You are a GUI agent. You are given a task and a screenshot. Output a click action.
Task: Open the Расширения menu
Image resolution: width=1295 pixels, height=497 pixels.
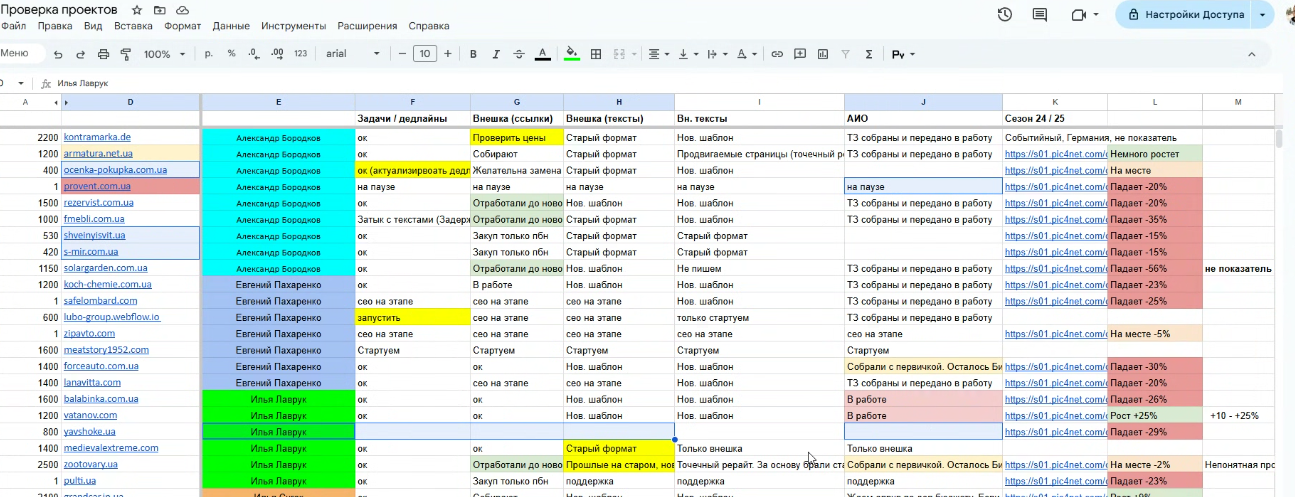click(x=366, y=26)
